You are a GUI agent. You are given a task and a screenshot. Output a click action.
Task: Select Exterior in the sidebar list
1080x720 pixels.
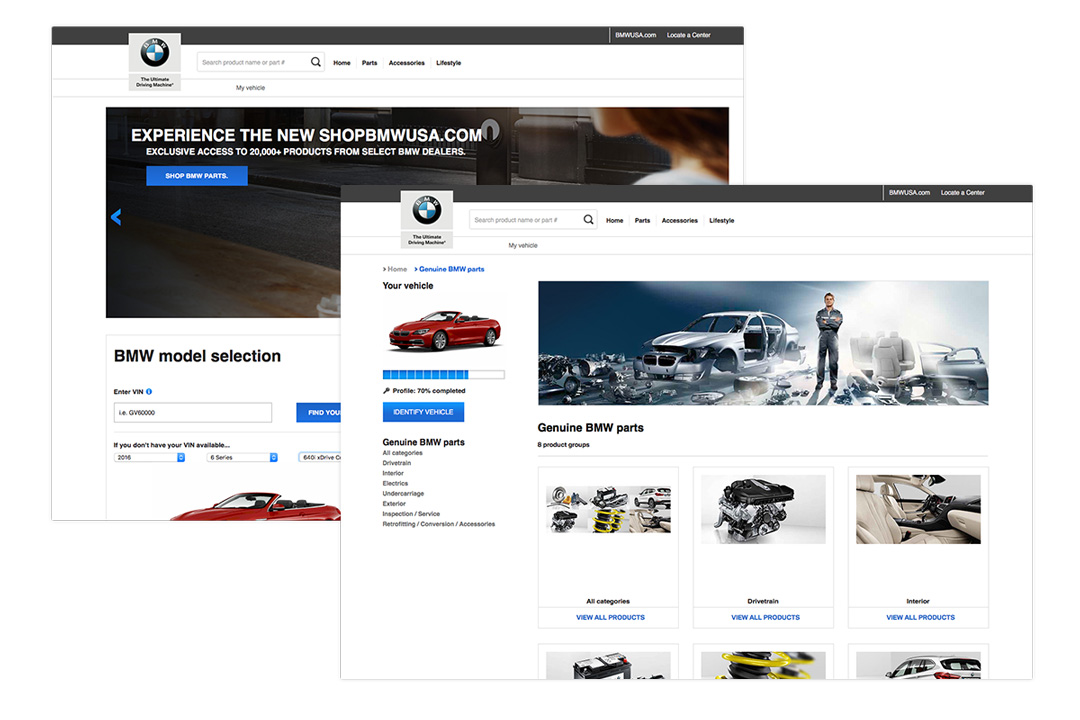394,504
